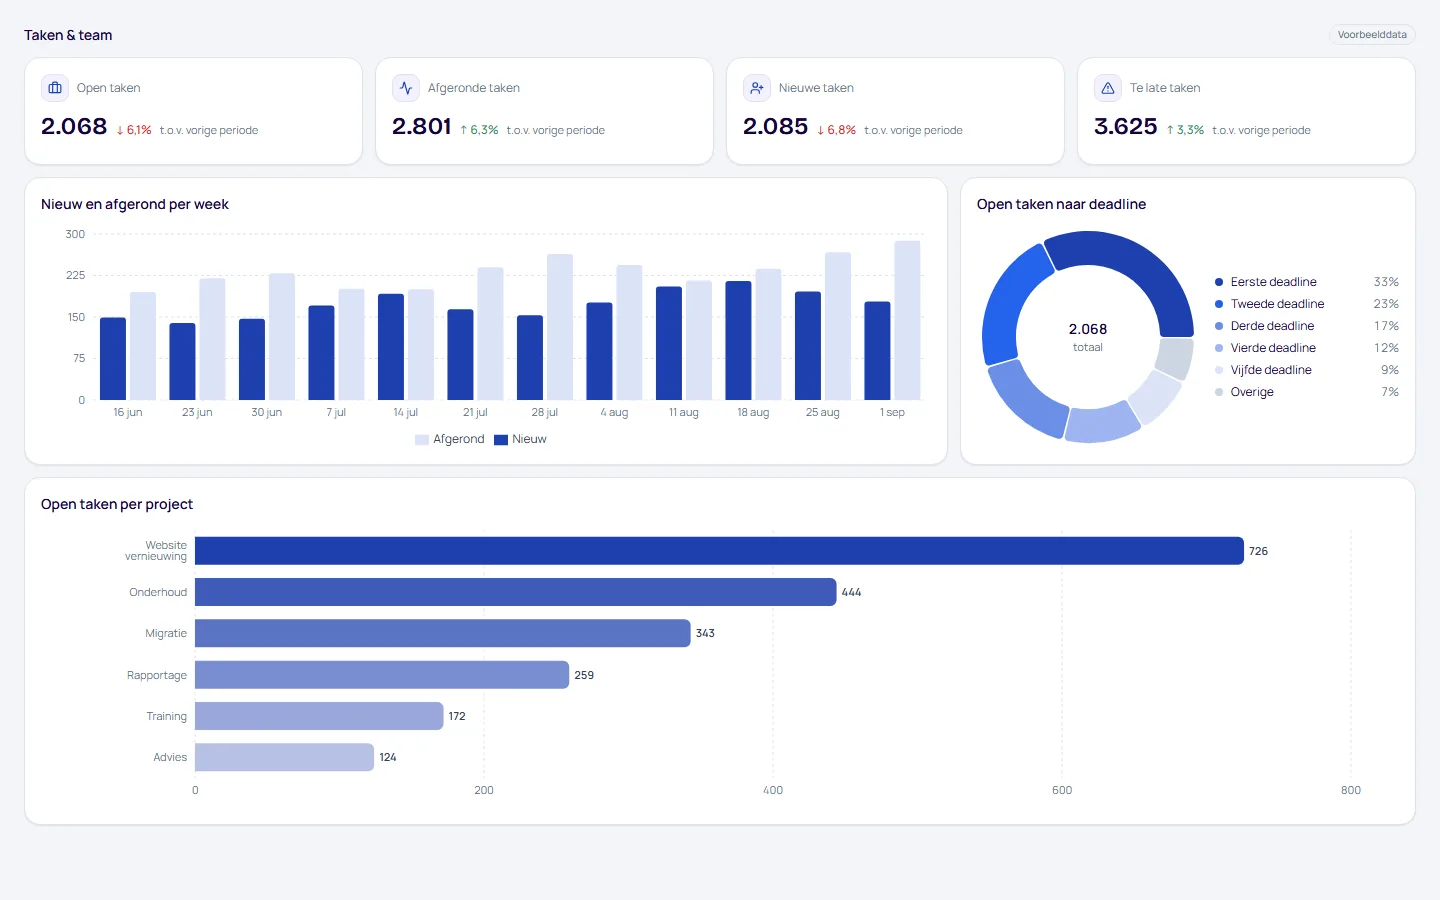Select the Eerste deadline legend item

click(1306, 282)
